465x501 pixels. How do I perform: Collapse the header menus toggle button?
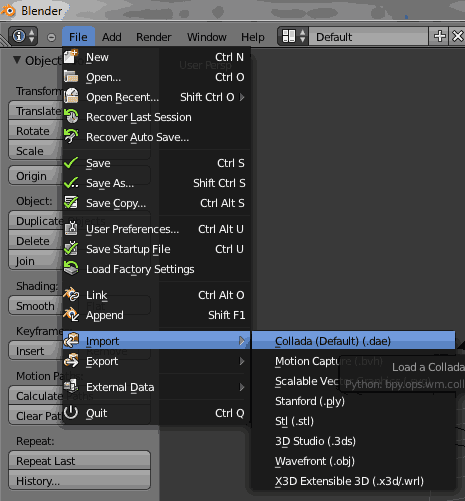(x=51, y=37)
